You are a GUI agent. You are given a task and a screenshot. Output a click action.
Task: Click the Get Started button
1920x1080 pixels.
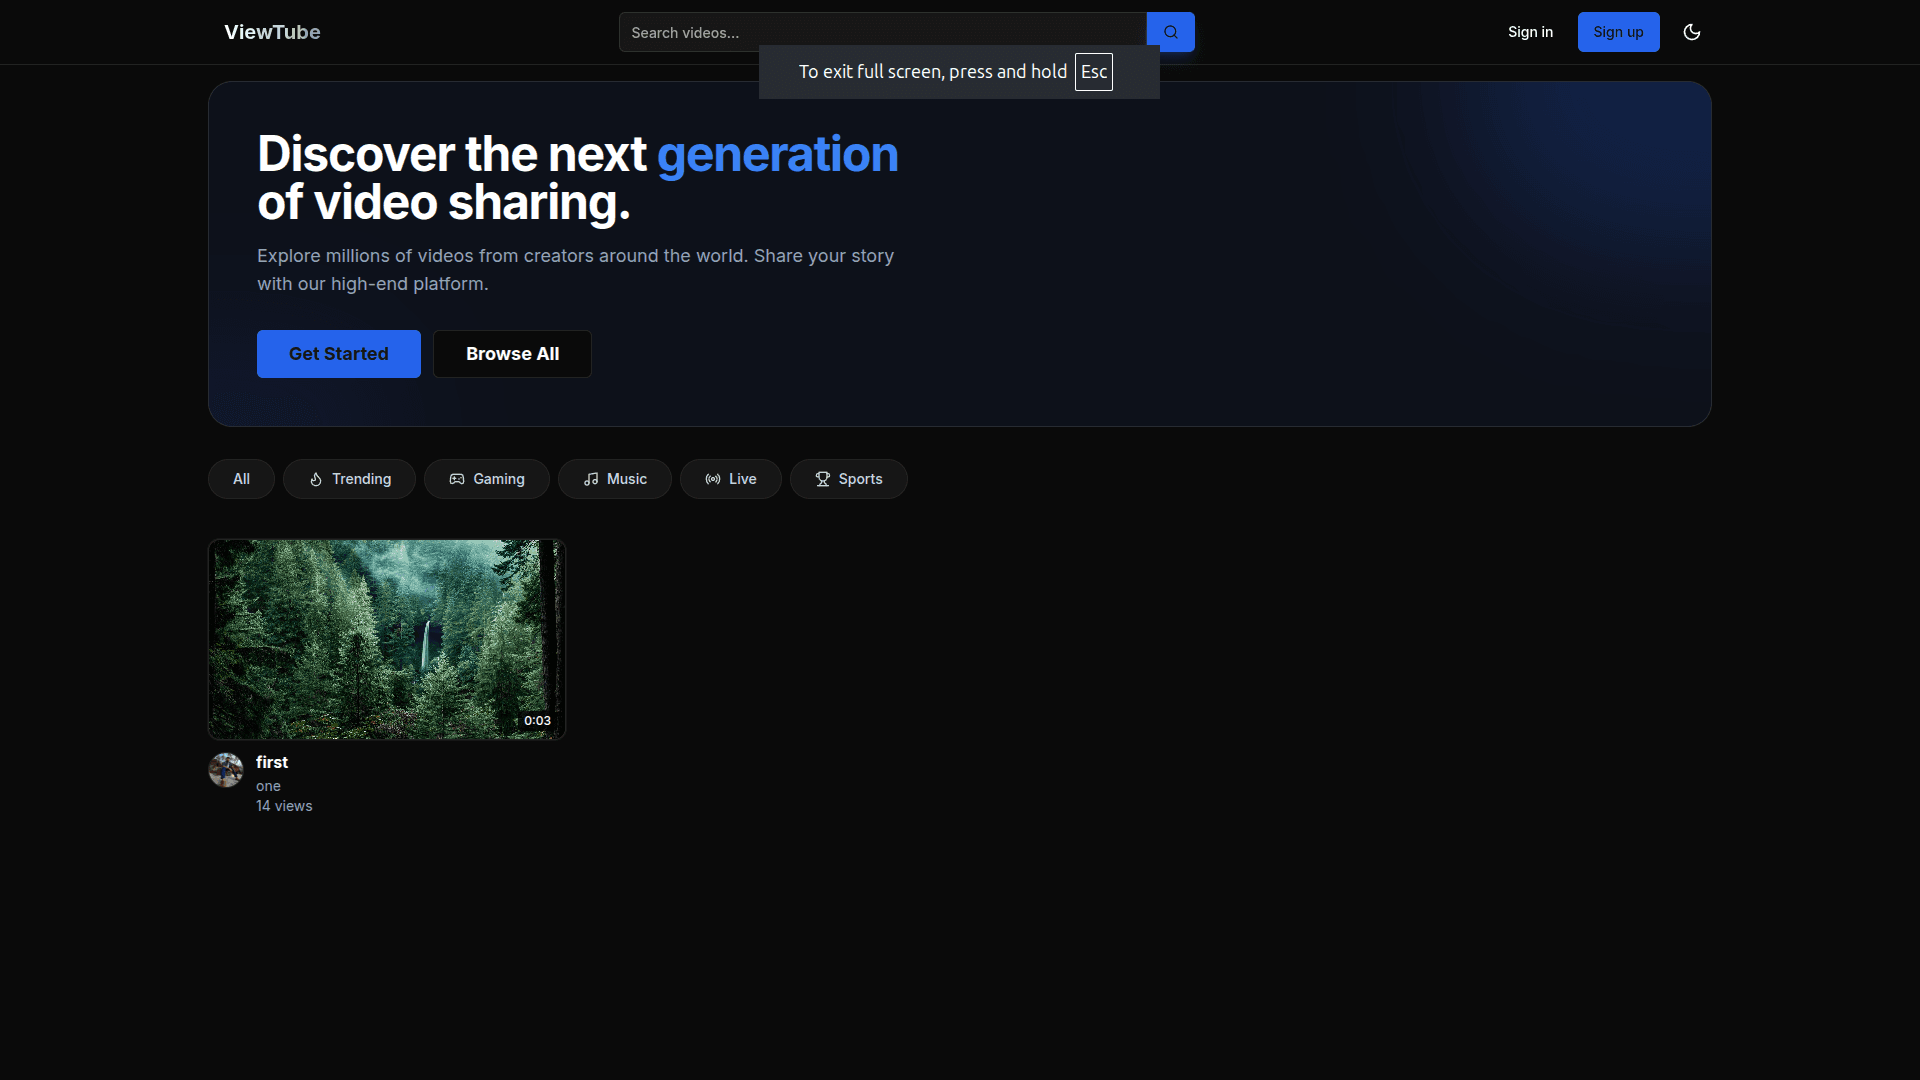pyautogui.click(x=338, y=354)
